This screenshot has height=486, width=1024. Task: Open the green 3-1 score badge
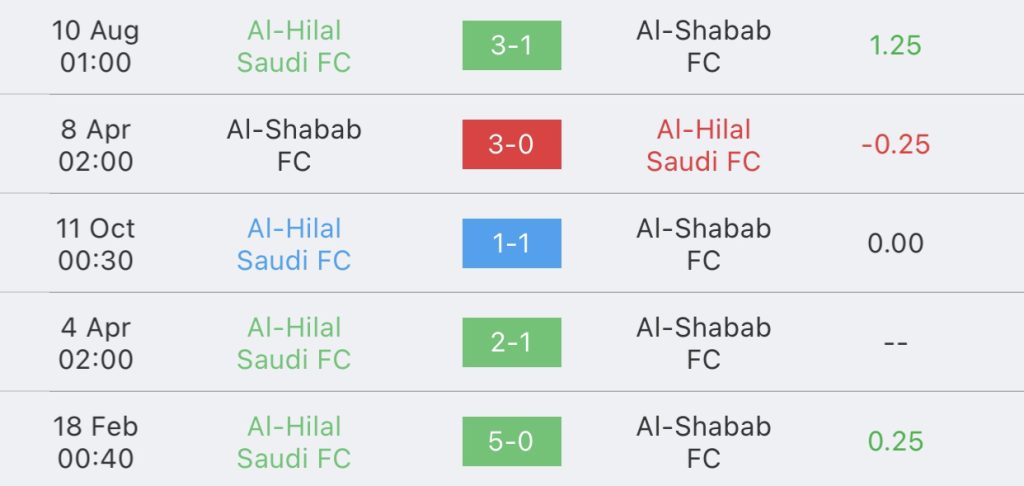click(x=511, y=45)
